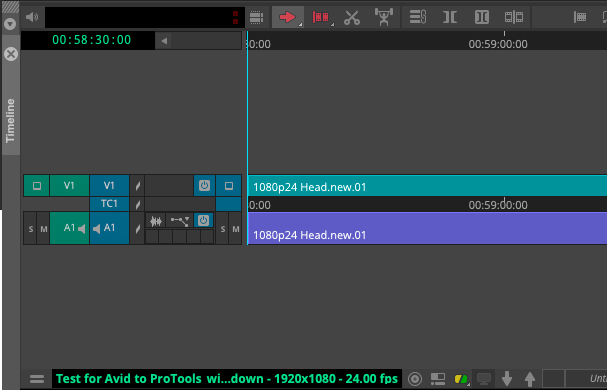Open the A1 clip gain/automation dropdown icon

180,221
